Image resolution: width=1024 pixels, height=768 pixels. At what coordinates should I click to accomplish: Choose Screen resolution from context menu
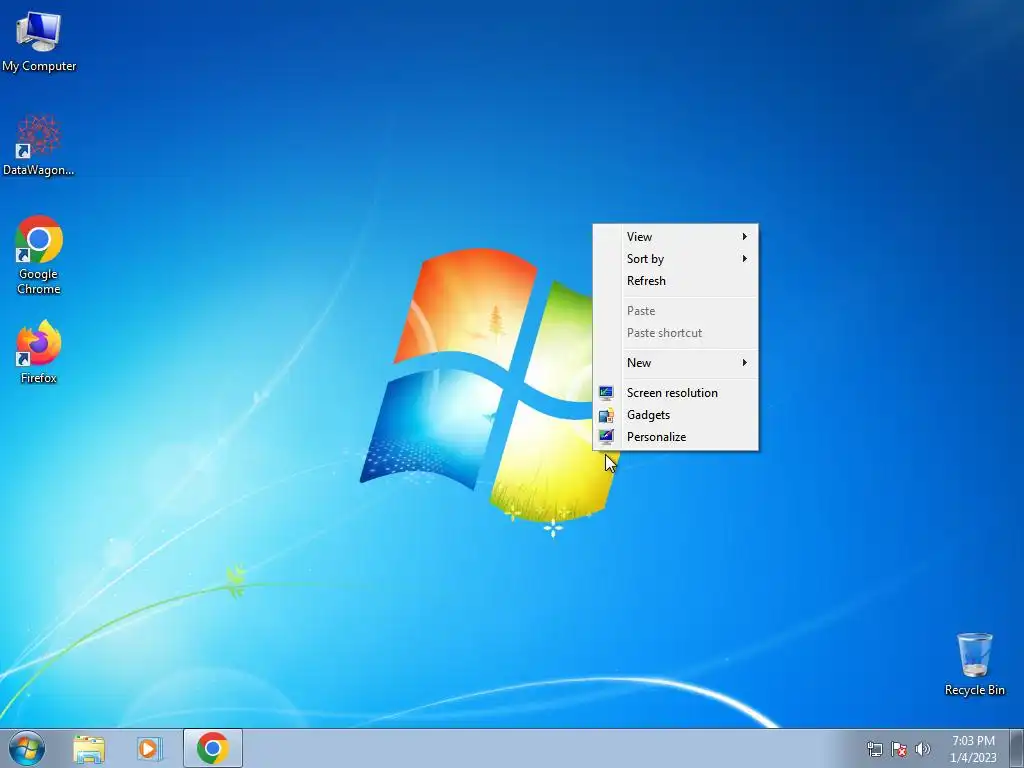676,392
